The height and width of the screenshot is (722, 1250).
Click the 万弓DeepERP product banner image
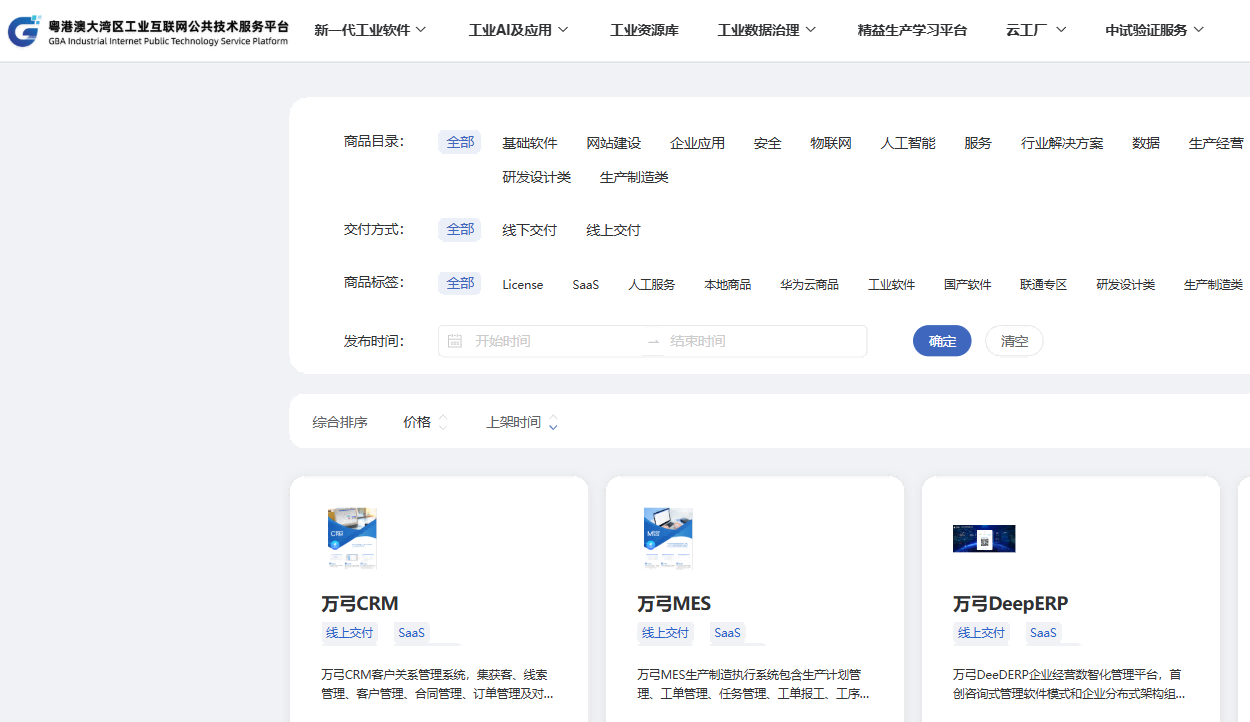[x=984, y=539]
